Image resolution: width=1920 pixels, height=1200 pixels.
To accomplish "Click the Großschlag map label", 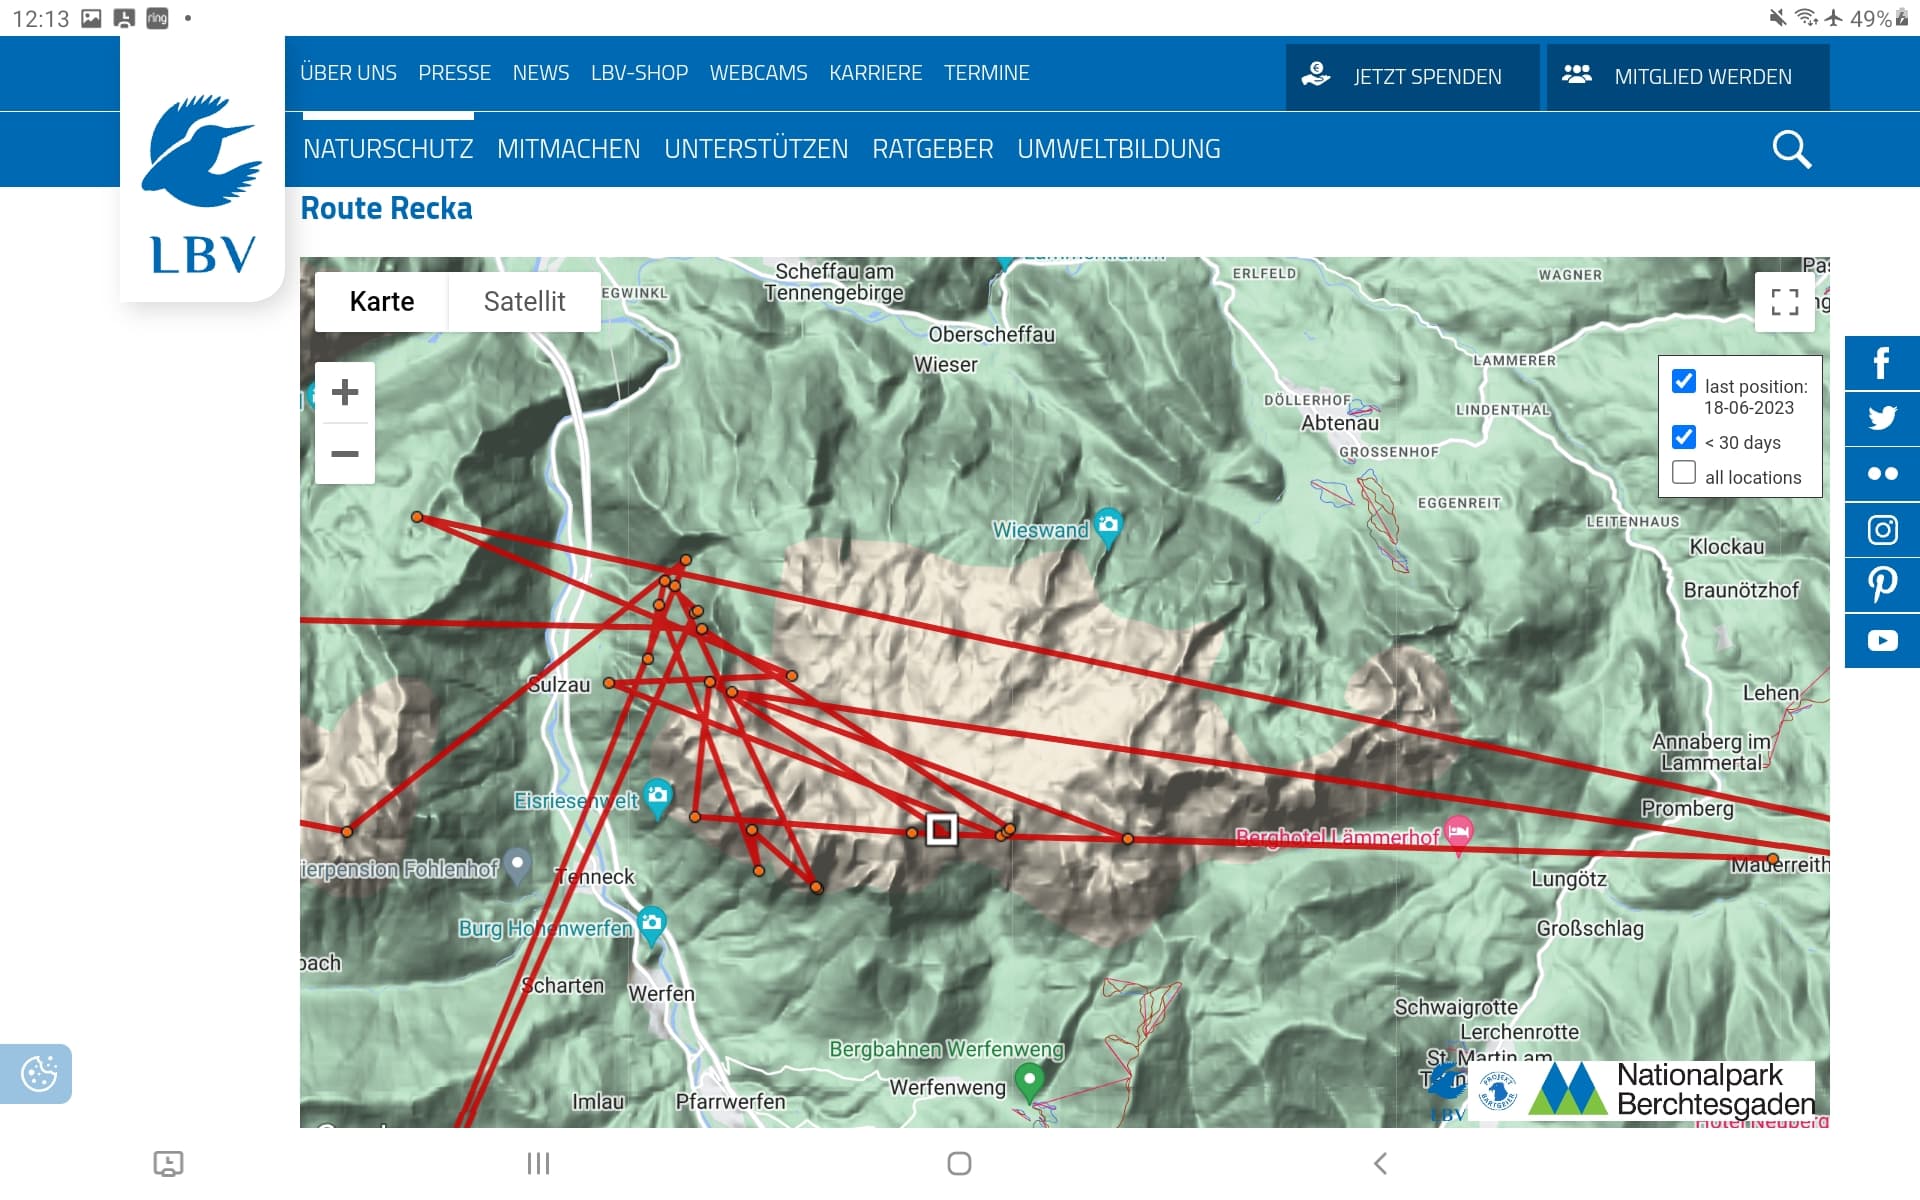I will pos(1590,928).
